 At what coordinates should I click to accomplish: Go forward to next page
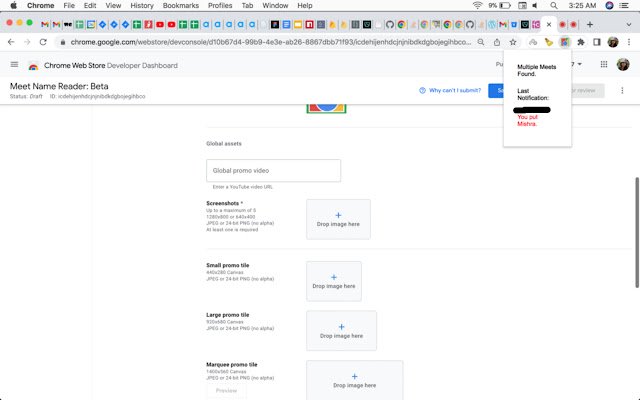pos(27,42)
